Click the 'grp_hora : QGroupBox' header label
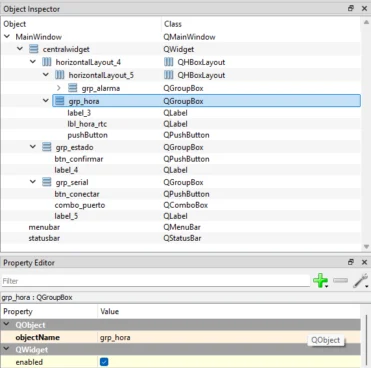Image resolution: width=371 pixels, height=368 pixels. (x=37, y=297)
